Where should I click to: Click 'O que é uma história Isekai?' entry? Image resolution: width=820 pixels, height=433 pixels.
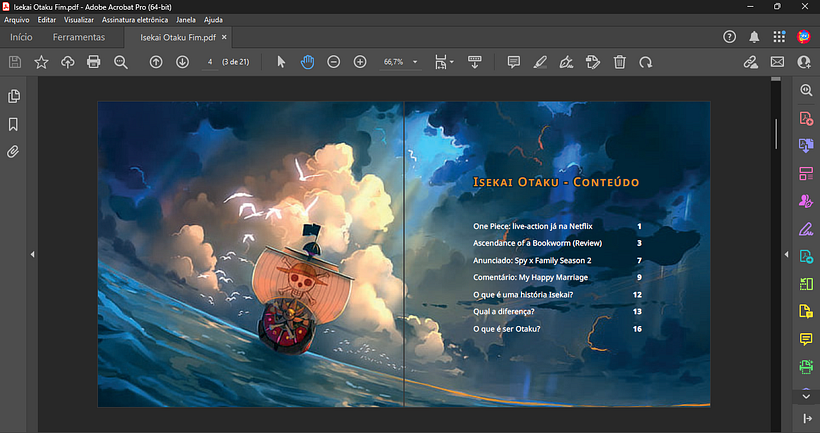(x=523, y=294)
